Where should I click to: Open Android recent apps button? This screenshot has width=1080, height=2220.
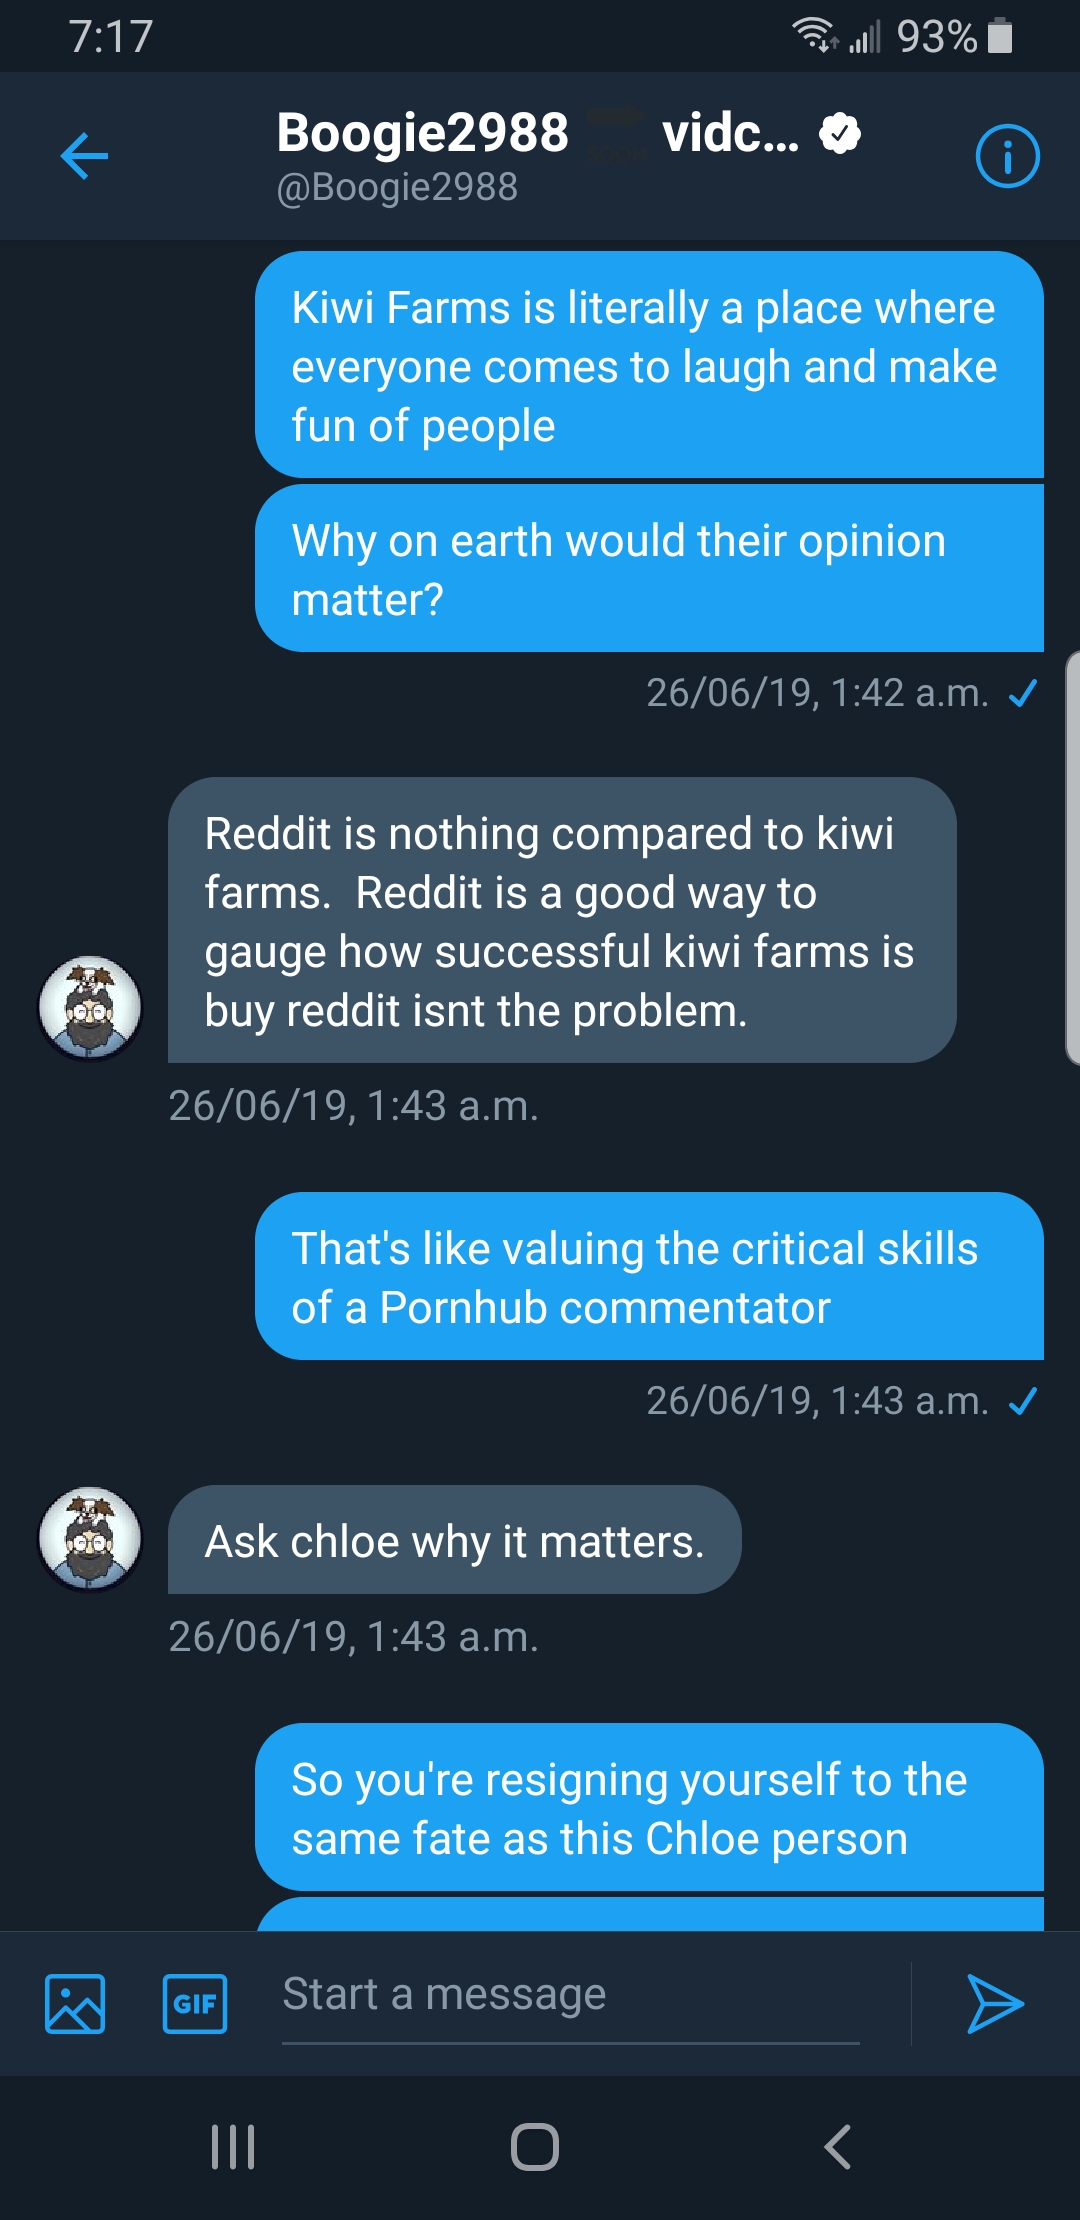(233, 2146)
